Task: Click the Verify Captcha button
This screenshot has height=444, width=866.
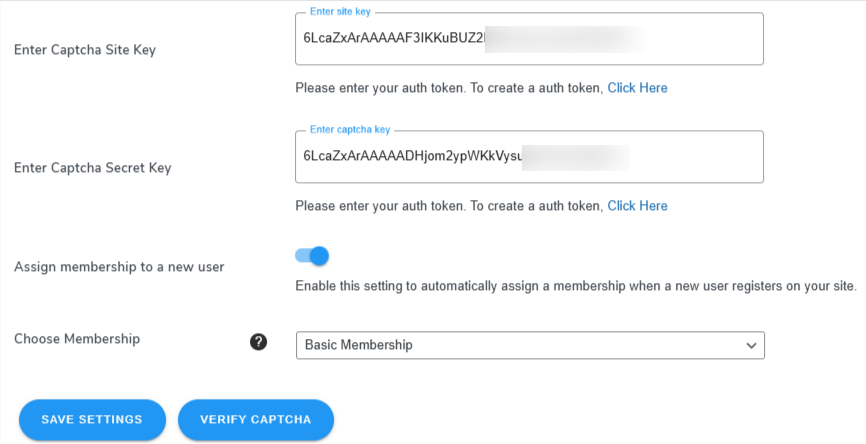Action: (x=256, y=420)
